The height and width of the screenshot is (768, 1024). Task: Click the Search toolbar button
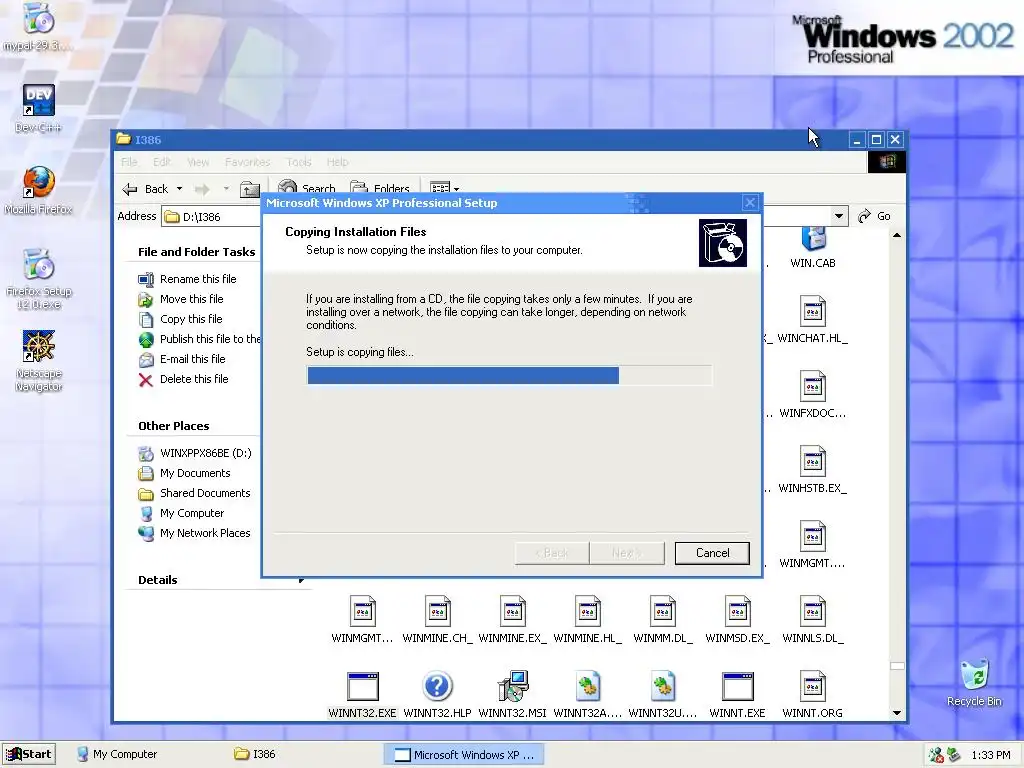[x=306, y=189]
